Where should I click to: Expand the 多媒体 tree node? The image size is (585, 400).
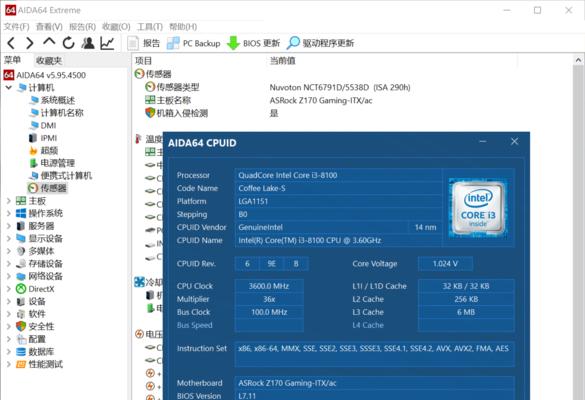[9, 251]
